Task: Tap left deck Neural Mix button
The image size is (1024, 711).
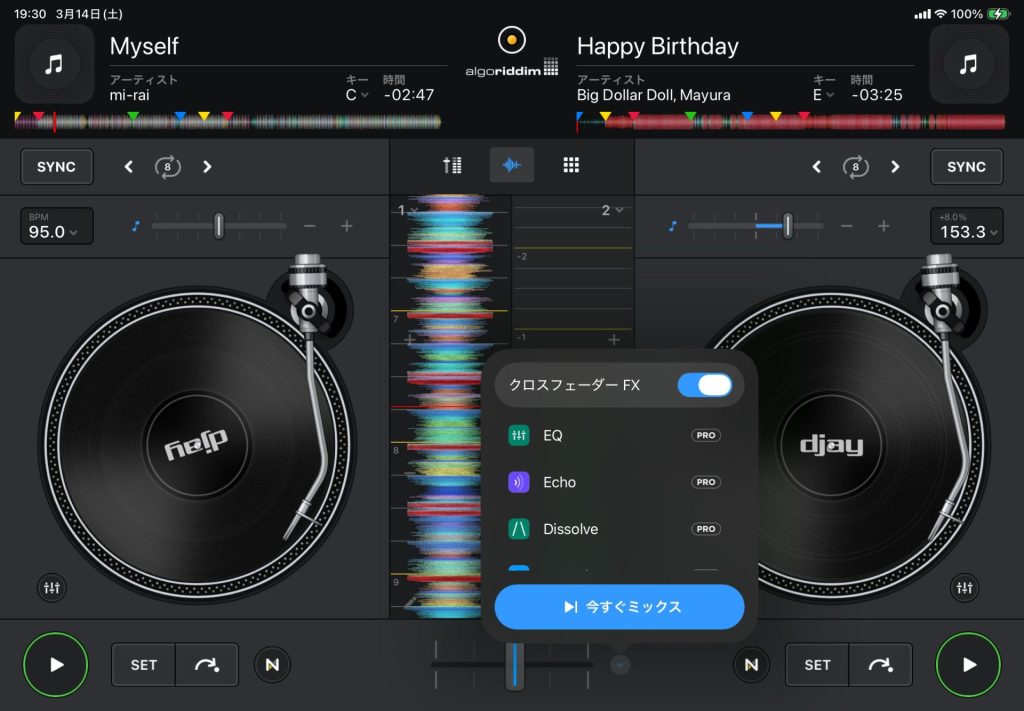Action: click(x=272, y=664)
